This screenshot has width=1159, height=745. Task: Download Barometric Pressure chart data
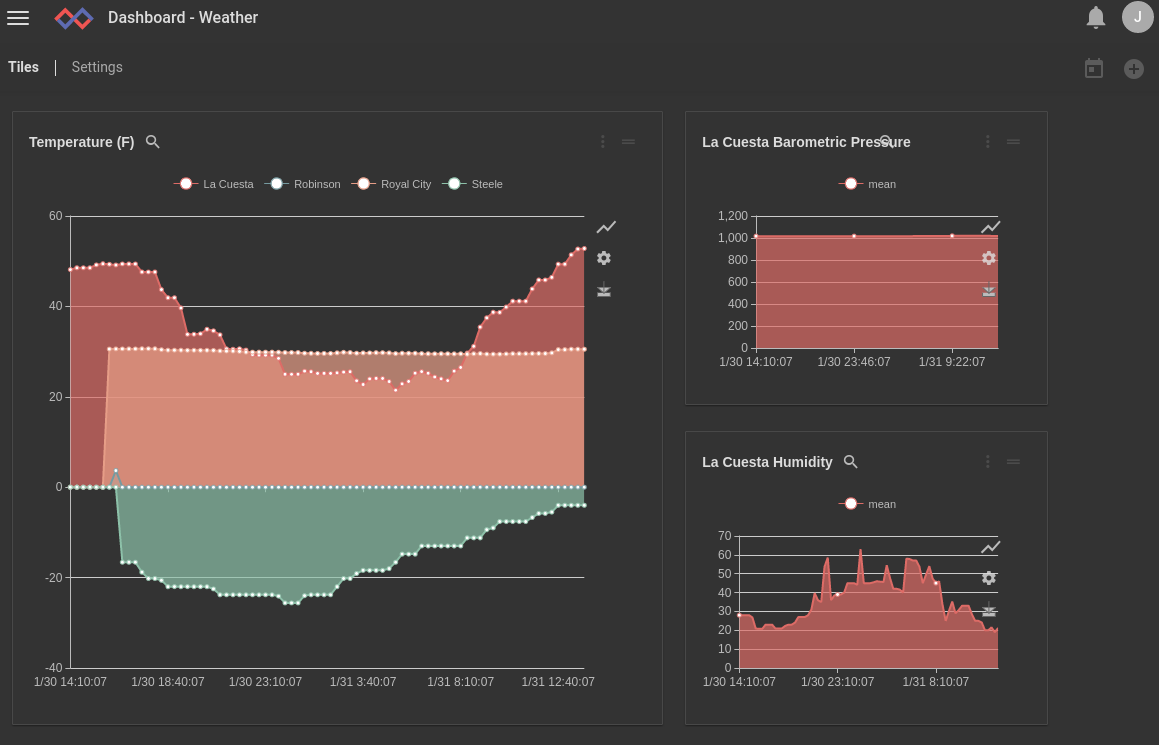point(989,290)
